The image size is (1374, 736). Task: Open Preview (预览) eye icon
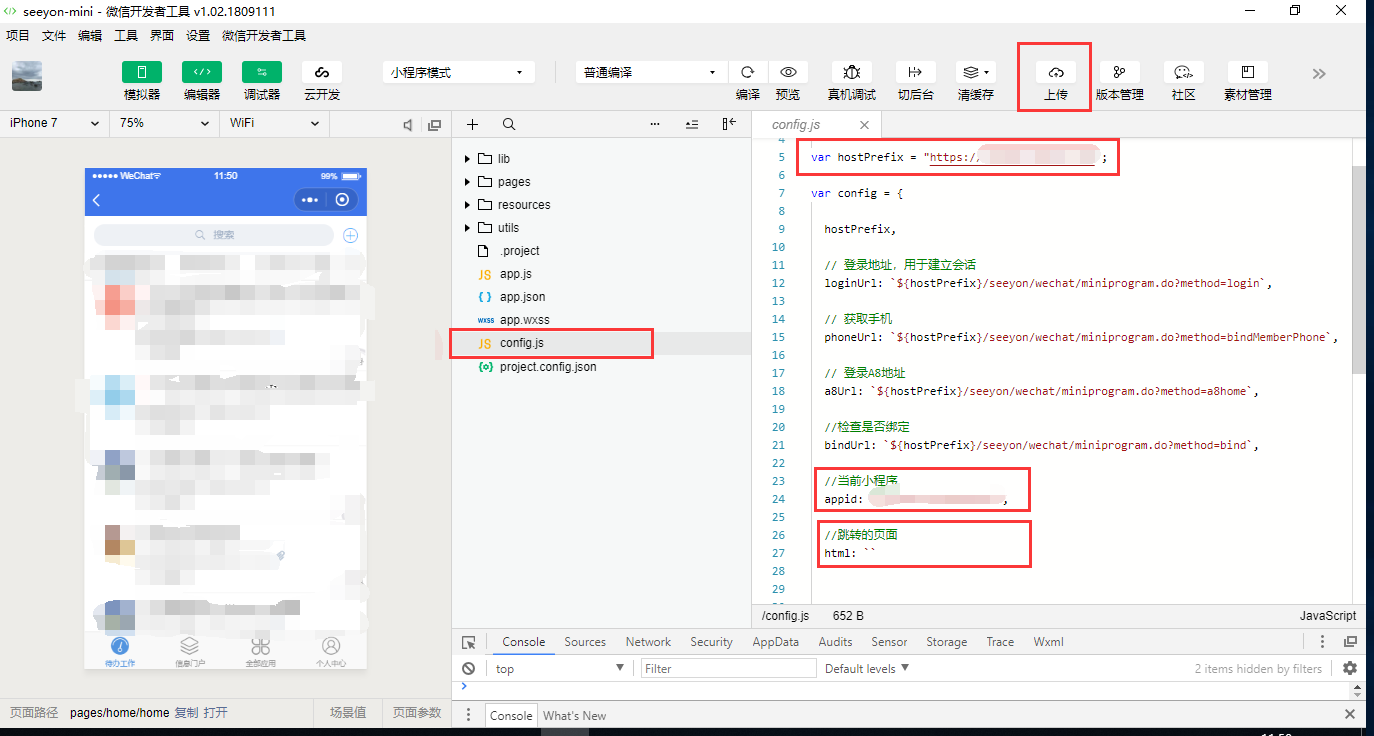[x=788, y=73]
